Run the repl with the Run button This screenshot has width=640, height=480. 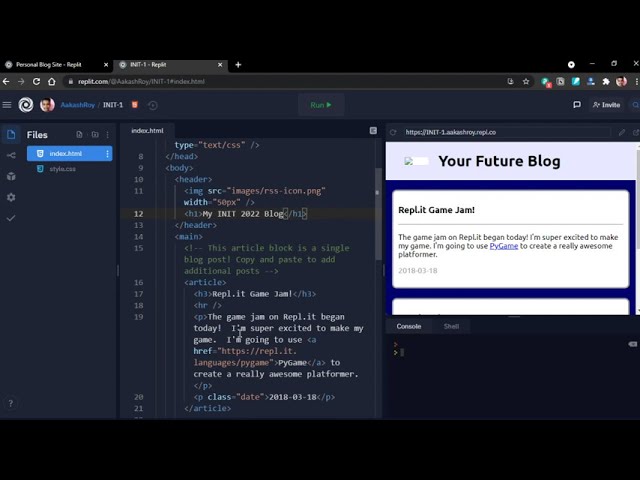[321, 105]
